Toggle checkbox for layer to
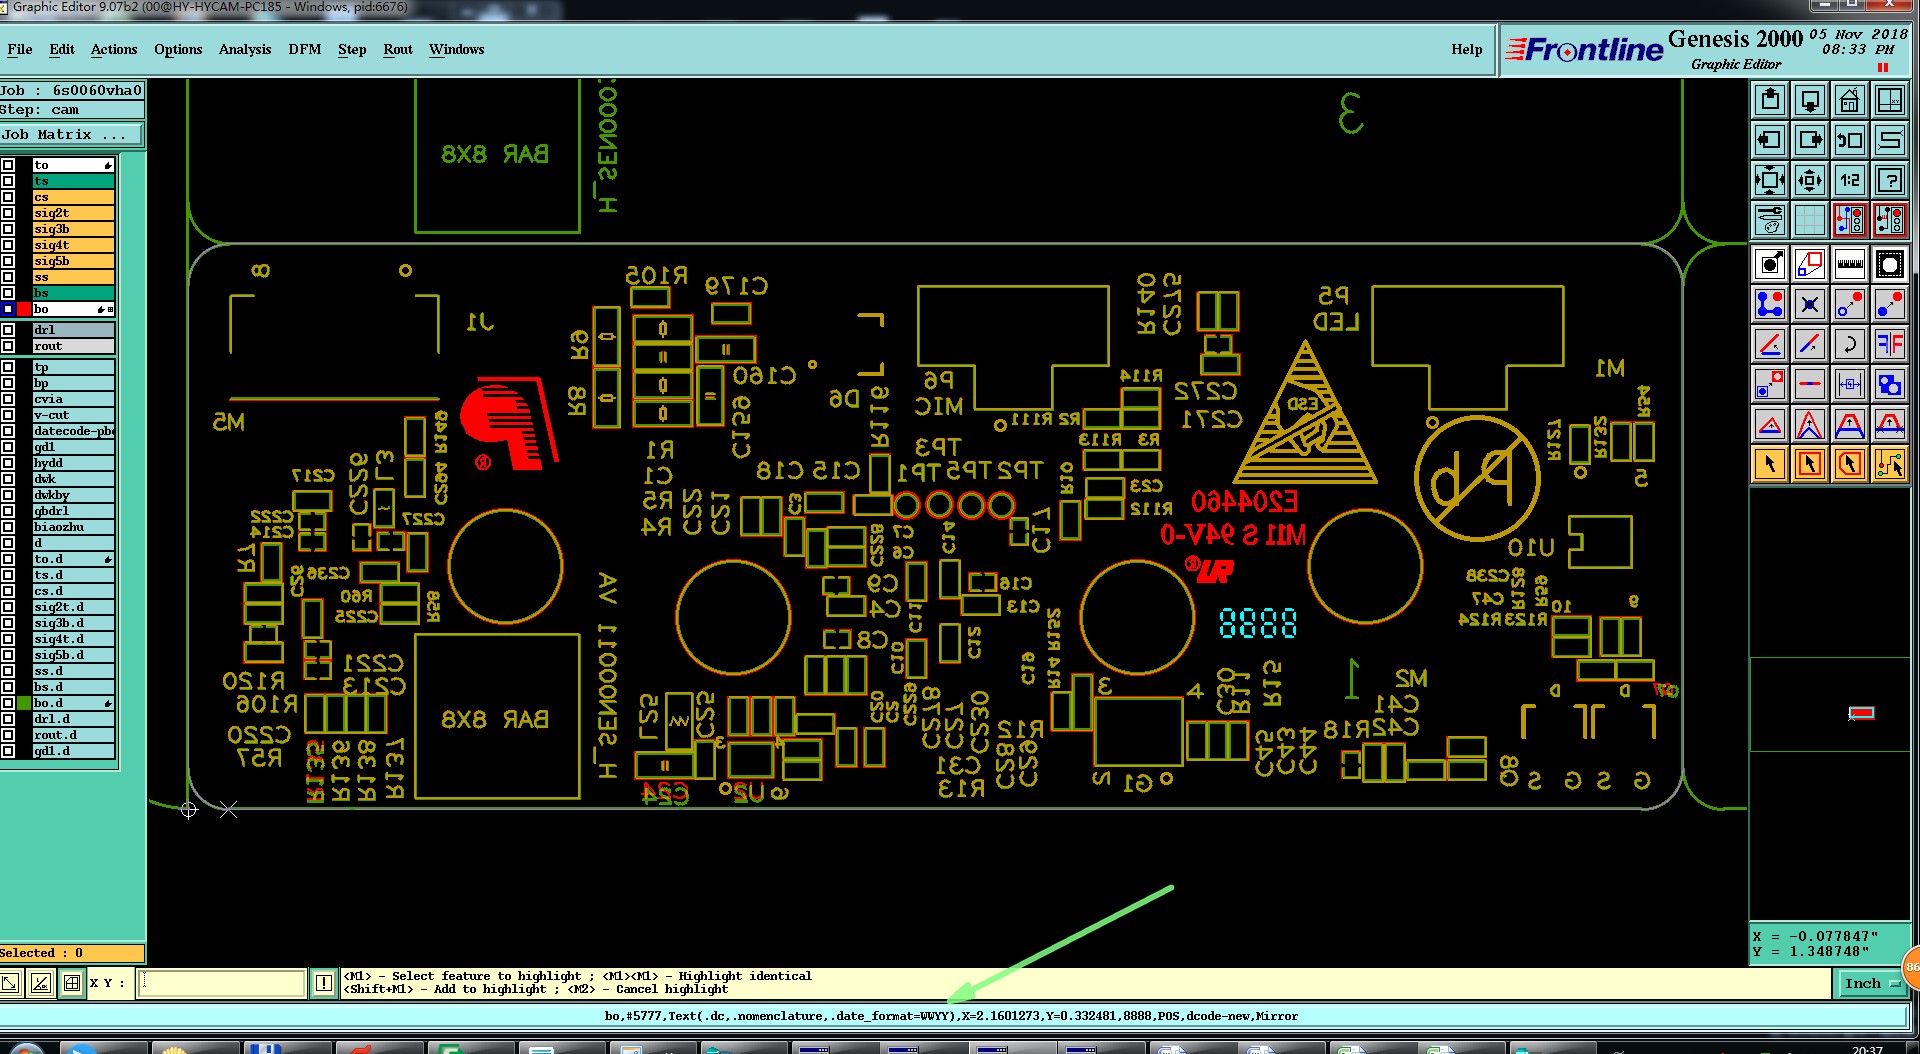Screen dimensions: 1920x1054 (x=8, y=165)
